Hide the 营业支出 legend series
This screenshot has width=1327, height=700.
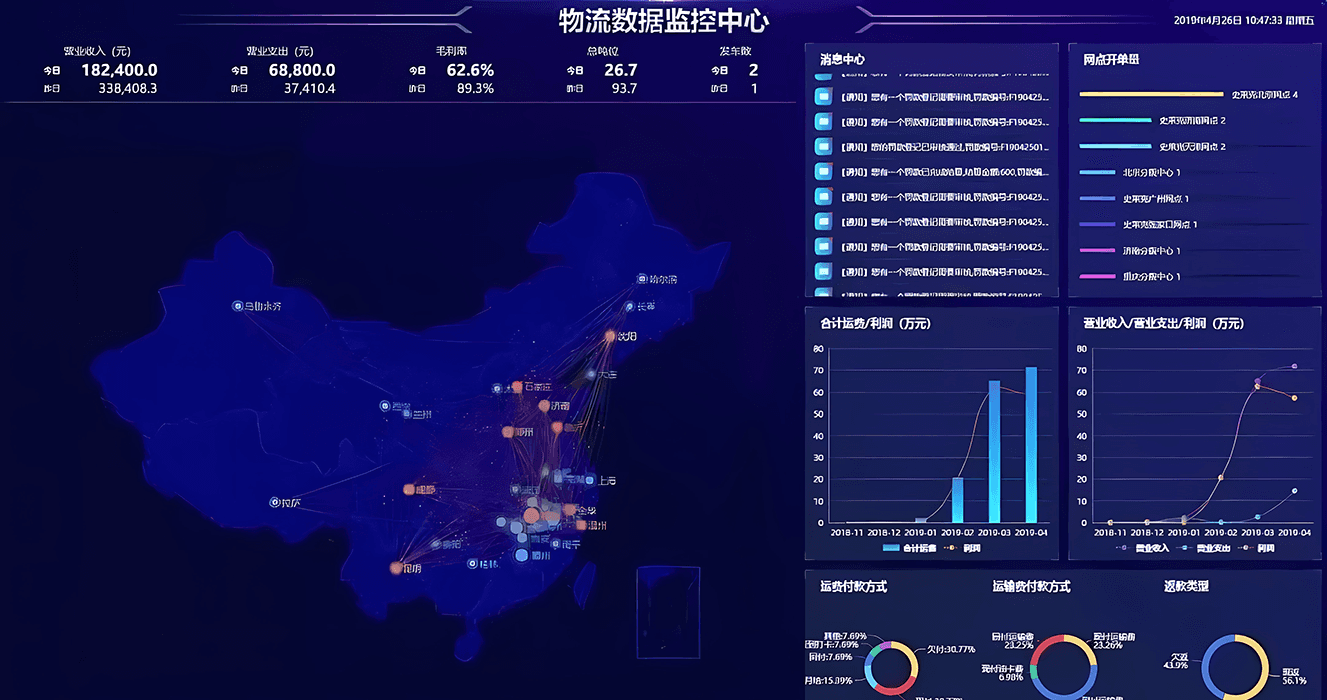(x=1203, y=548)
